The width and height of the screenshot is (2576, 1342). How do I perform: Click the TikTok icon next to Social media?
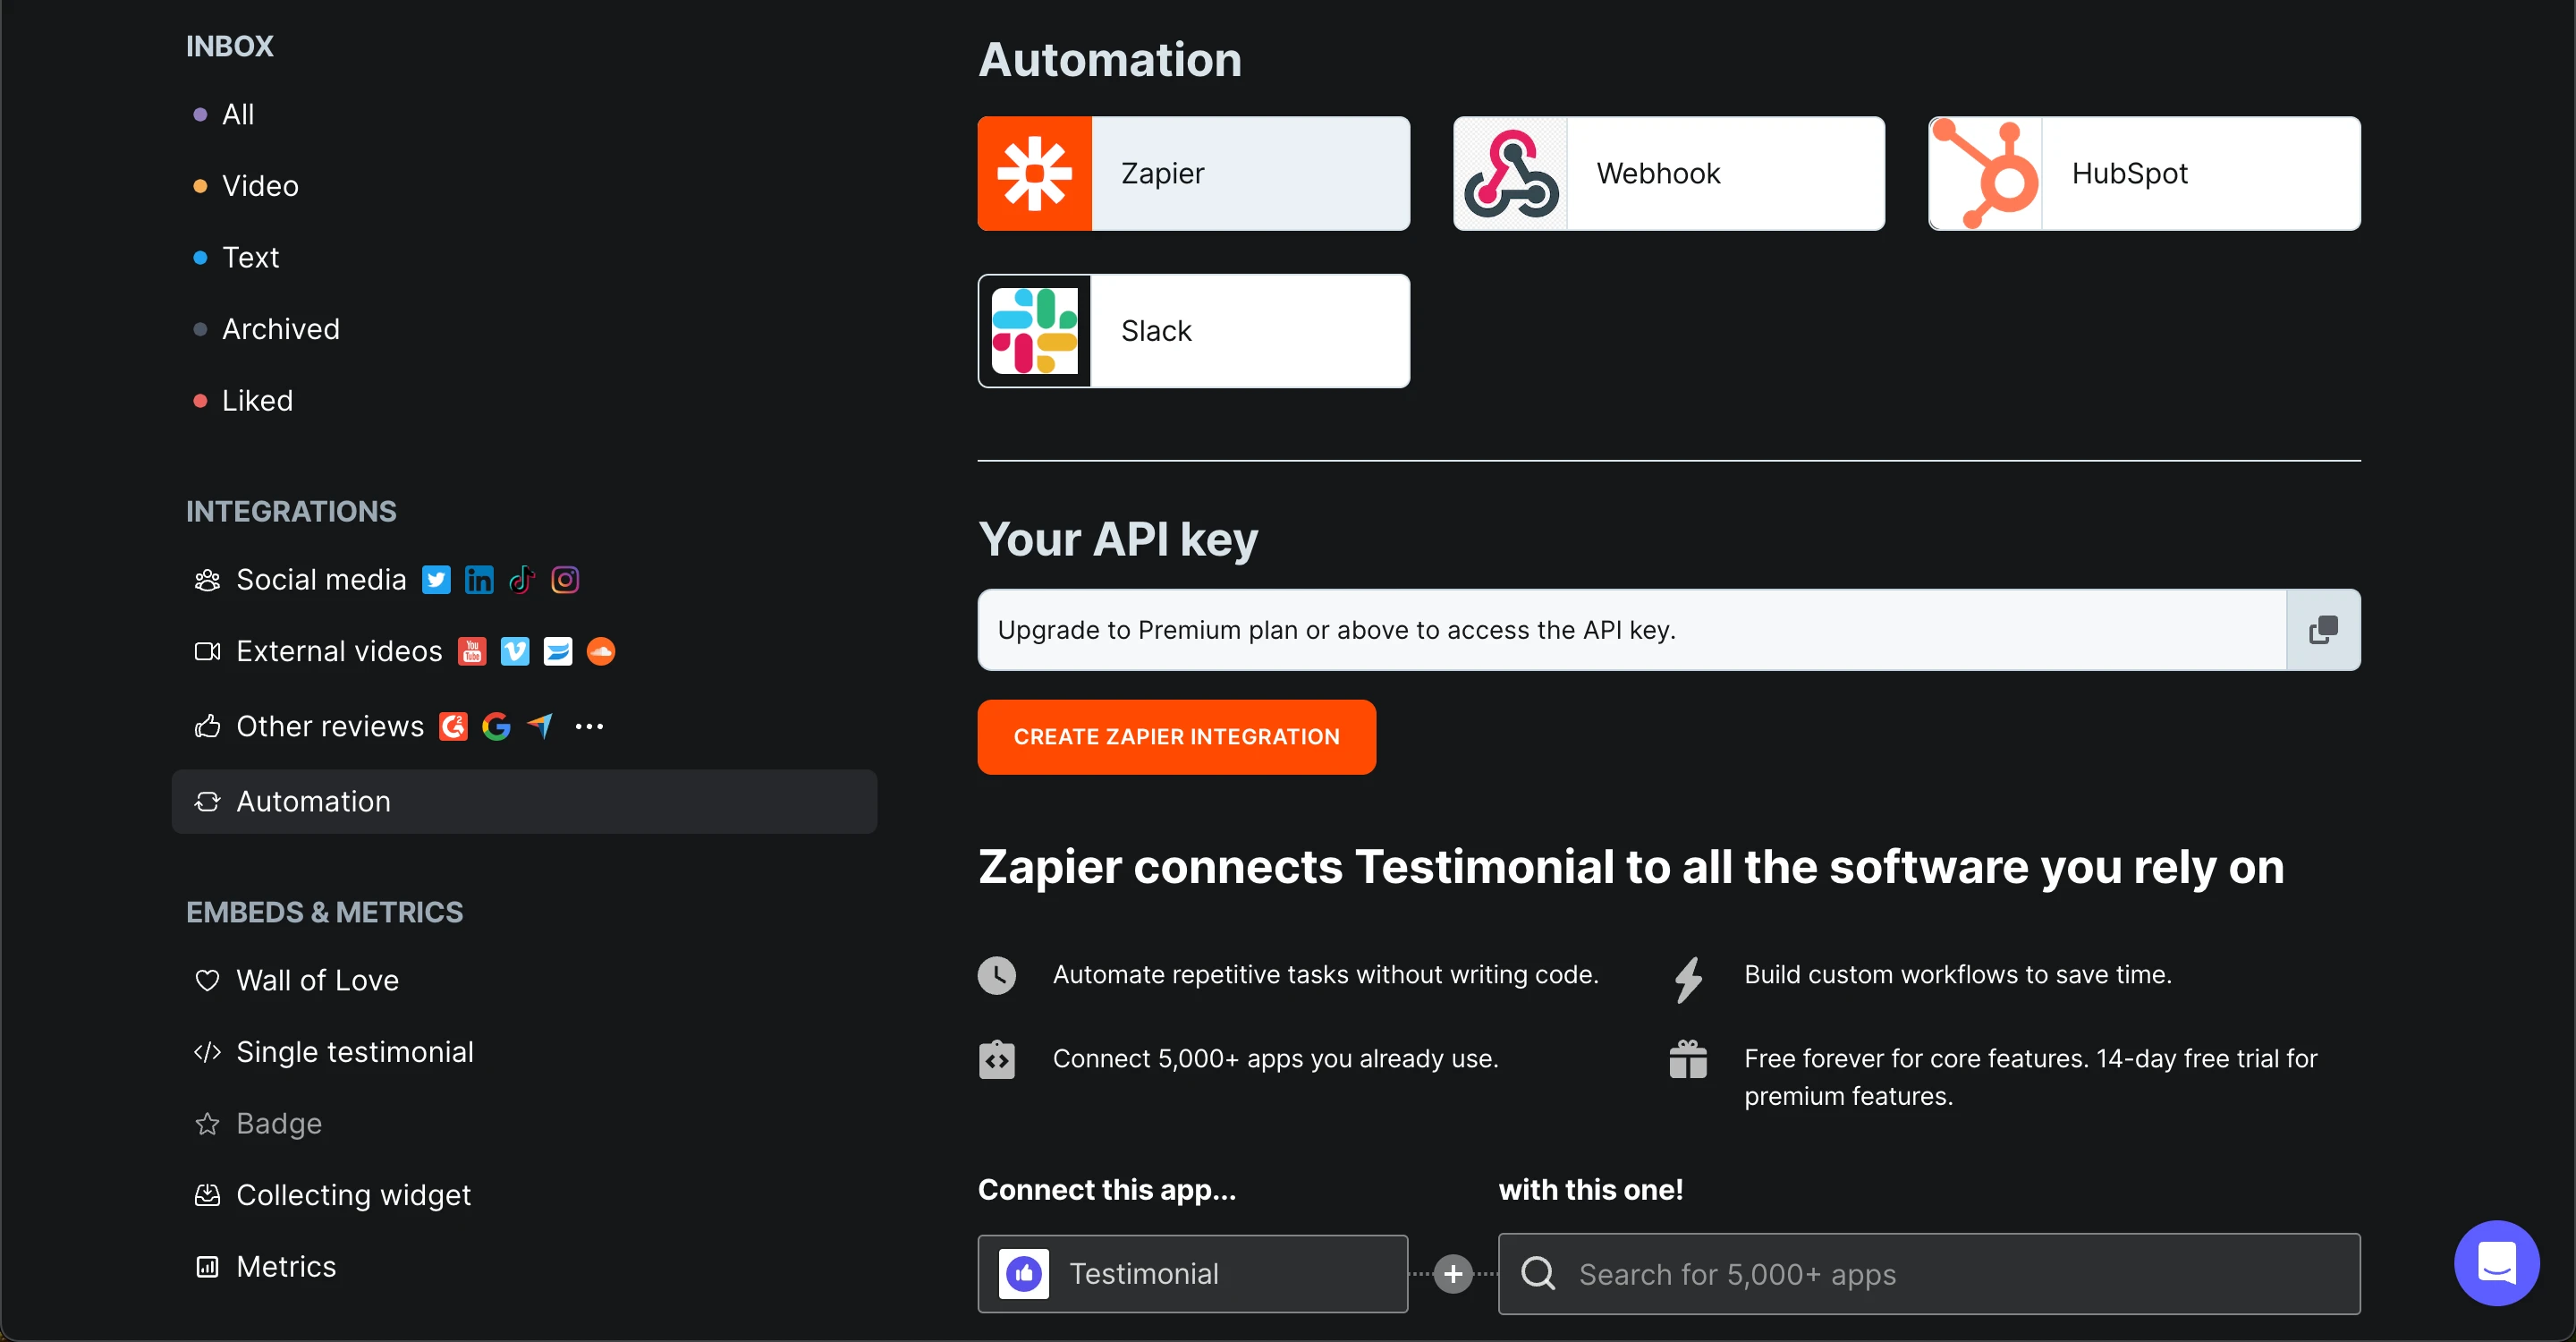click(x=522, y=580)
